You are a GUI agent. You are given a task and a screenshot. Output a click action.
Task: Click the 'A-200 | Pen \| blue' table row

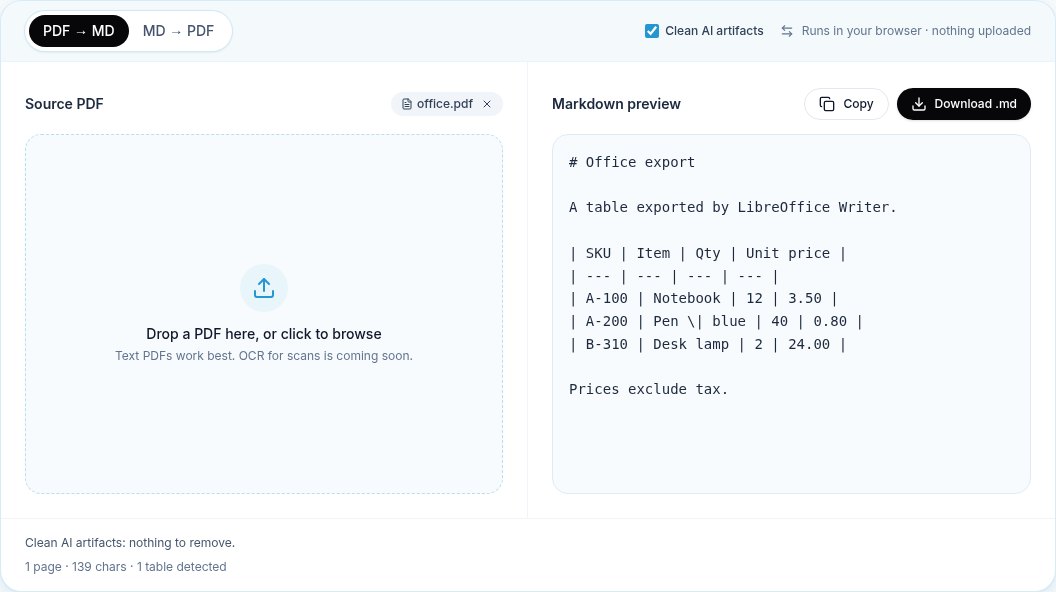pyautogui.click(x=716, y=321)
